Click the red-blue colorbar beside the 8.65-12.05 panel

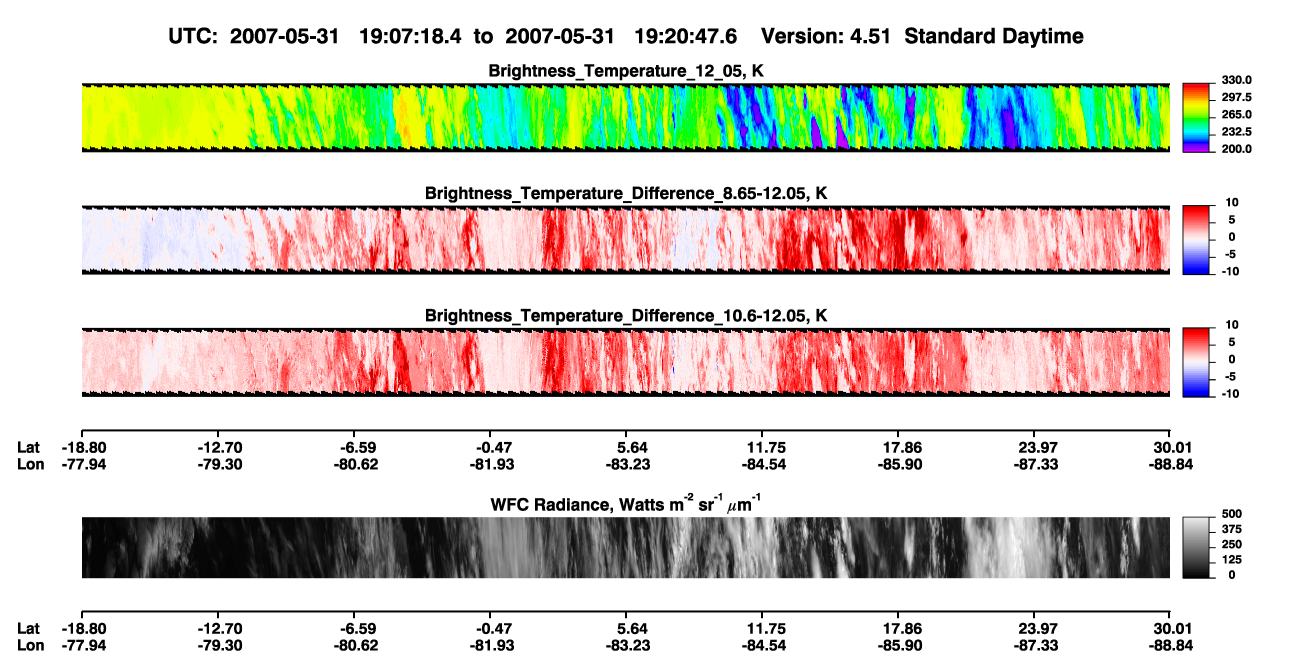[1196, 240]
